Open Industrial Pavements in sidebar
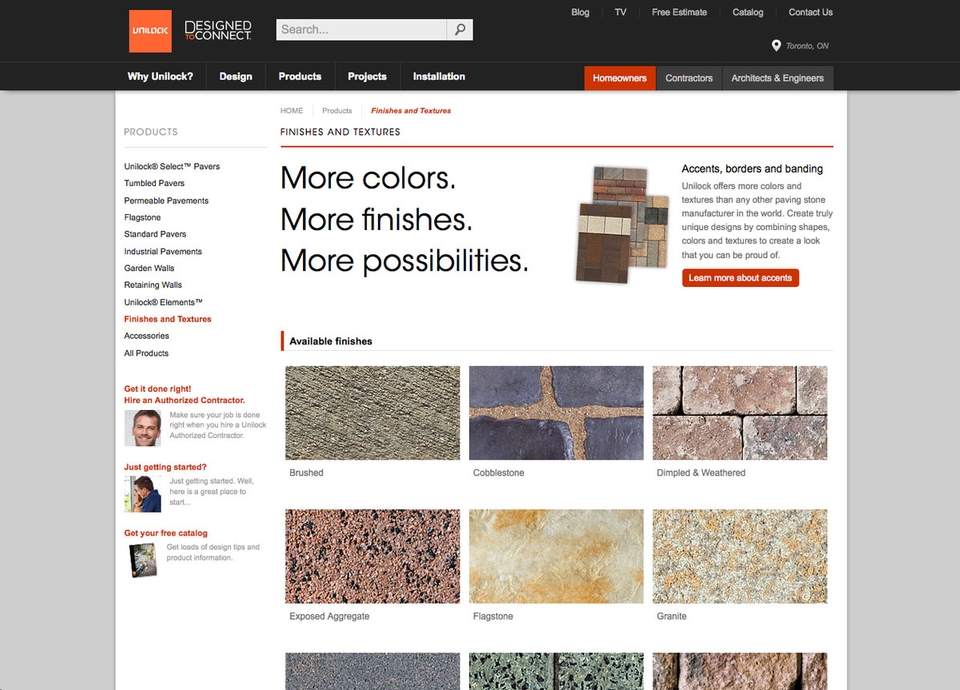The width and height of the screenshot is (960, 690). (x=163, y=252)
